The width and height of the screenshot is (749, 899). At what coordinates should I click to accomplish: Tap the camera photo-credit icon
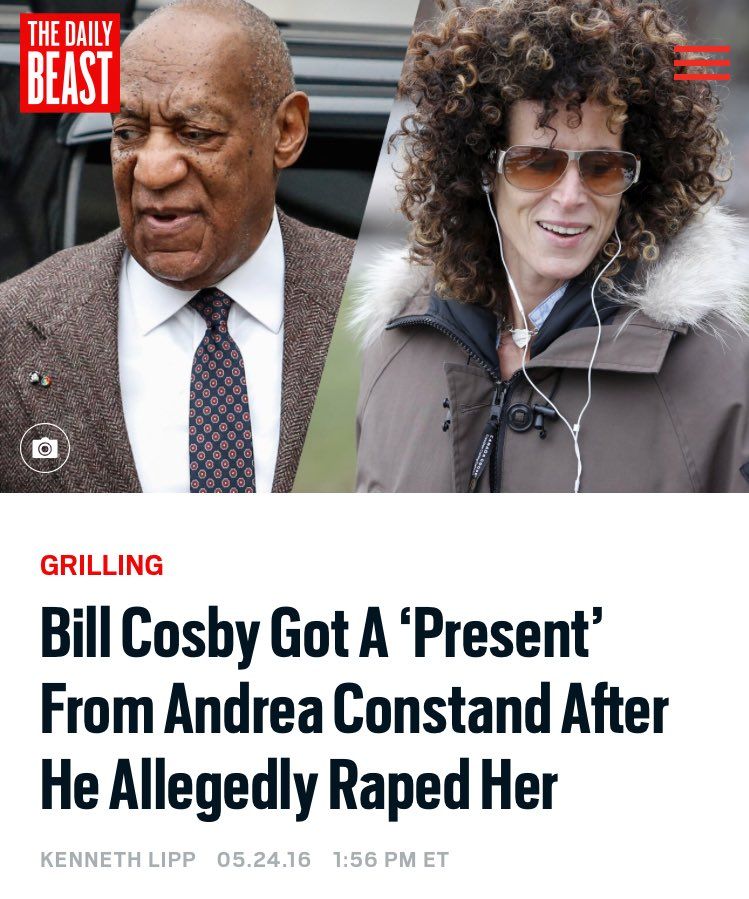(x=45, y=448)
